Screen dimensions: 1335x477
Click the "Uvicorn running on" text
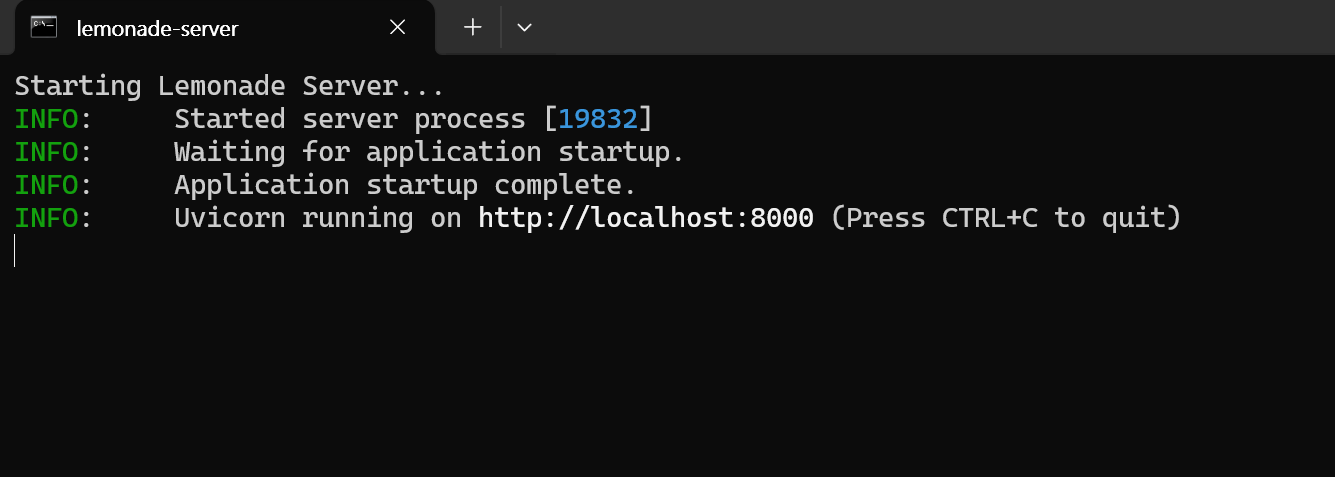point(317,218)
